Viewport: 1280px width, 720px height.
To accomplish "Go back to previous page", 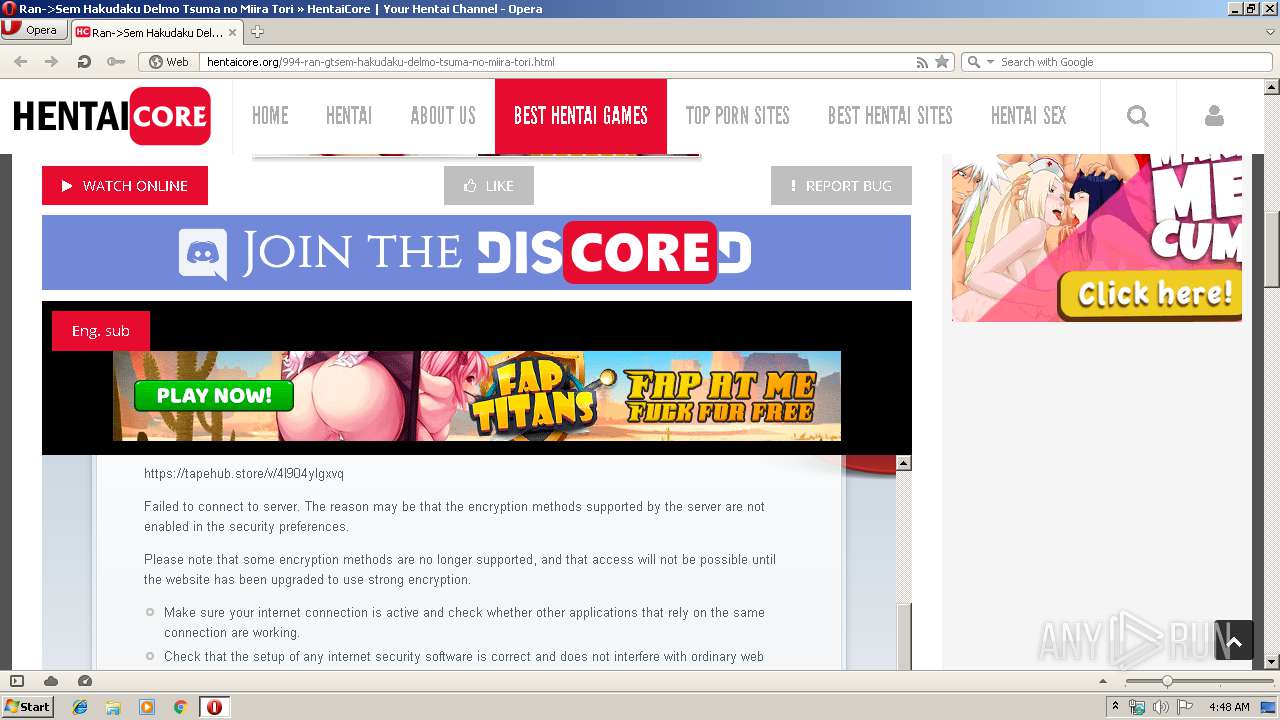I will pos(21,62).
